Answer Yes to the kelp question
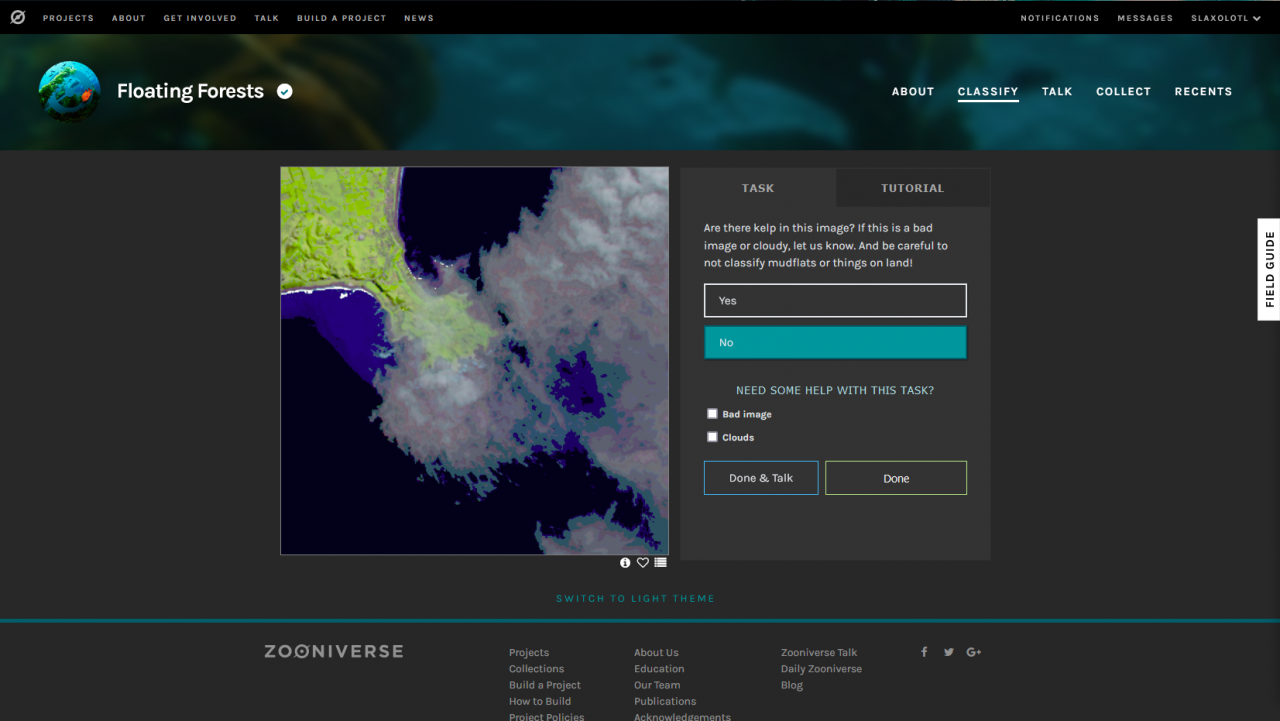This screenshot has height=721, width=1280. 835,300
